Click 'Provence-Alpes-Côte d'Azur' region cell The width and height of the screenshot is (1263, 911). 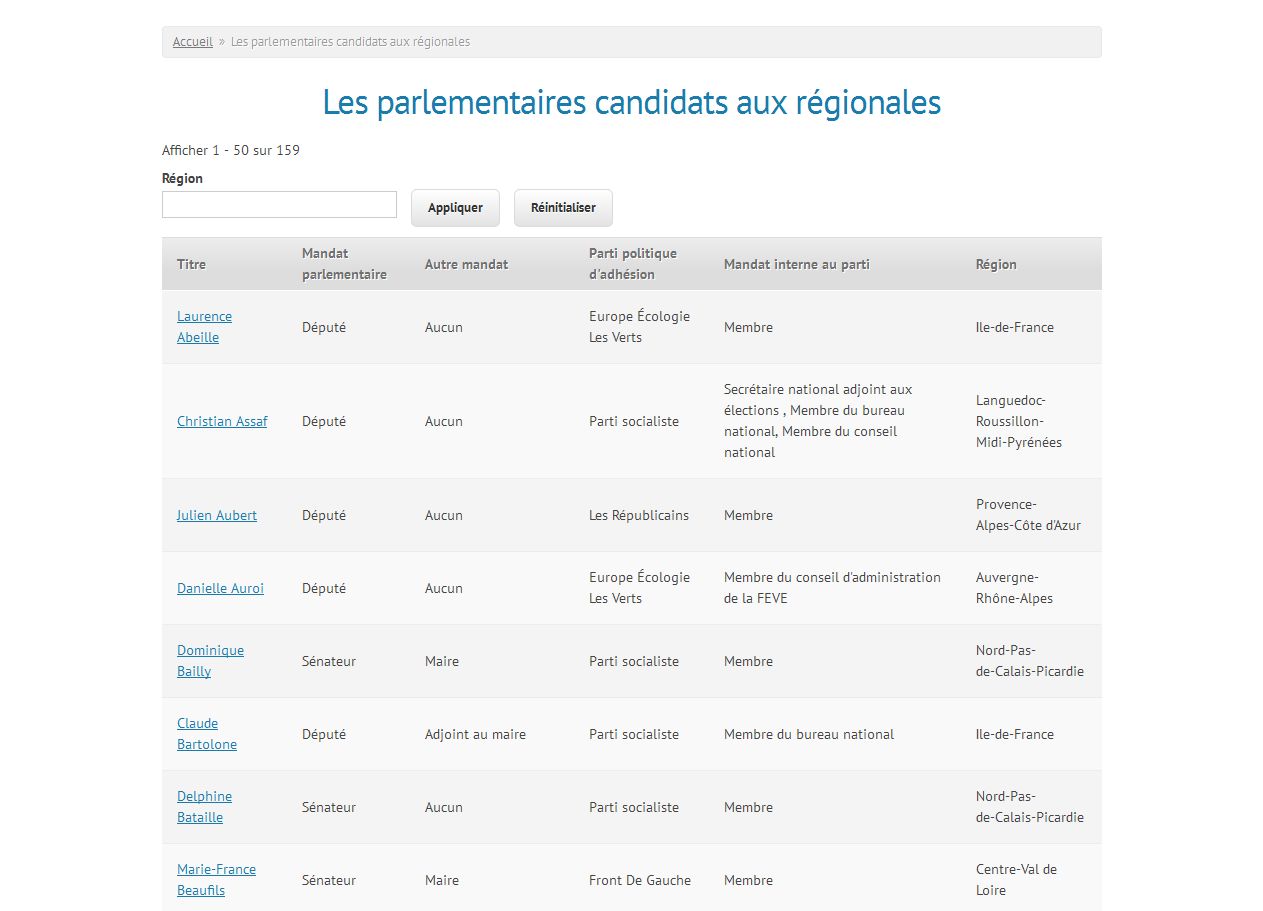[1028, 515]
